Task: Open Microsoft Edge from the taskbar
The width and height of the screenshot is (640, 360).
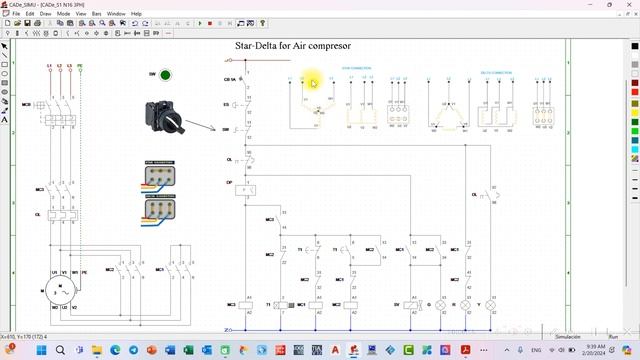Action: 115,350
